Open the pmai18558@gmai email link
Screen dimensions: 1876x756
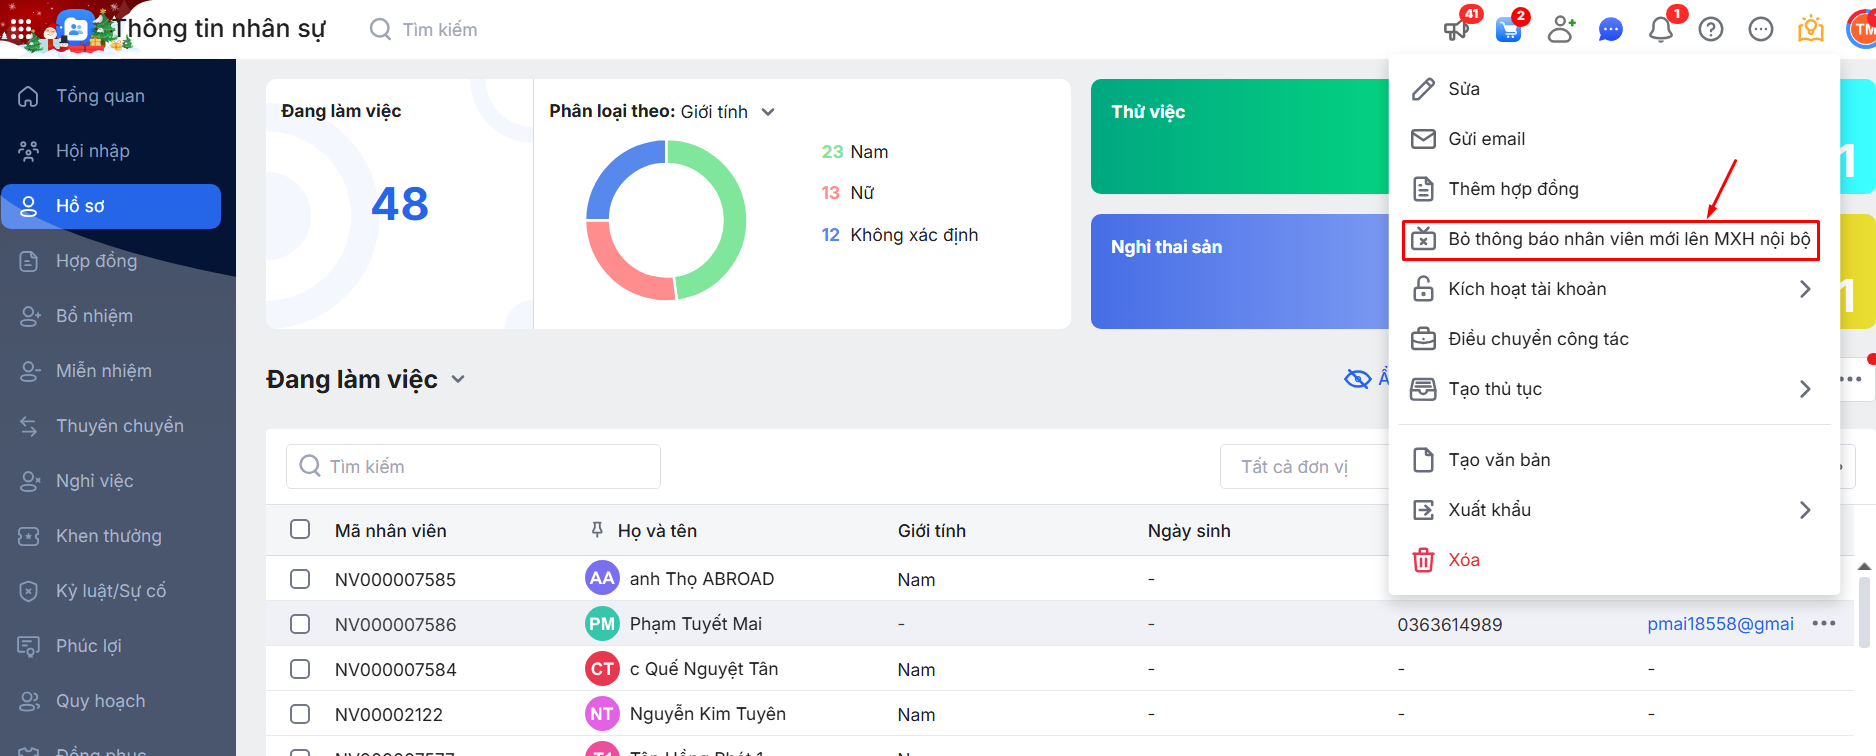pyautogui.click(x=1720, y=624)
